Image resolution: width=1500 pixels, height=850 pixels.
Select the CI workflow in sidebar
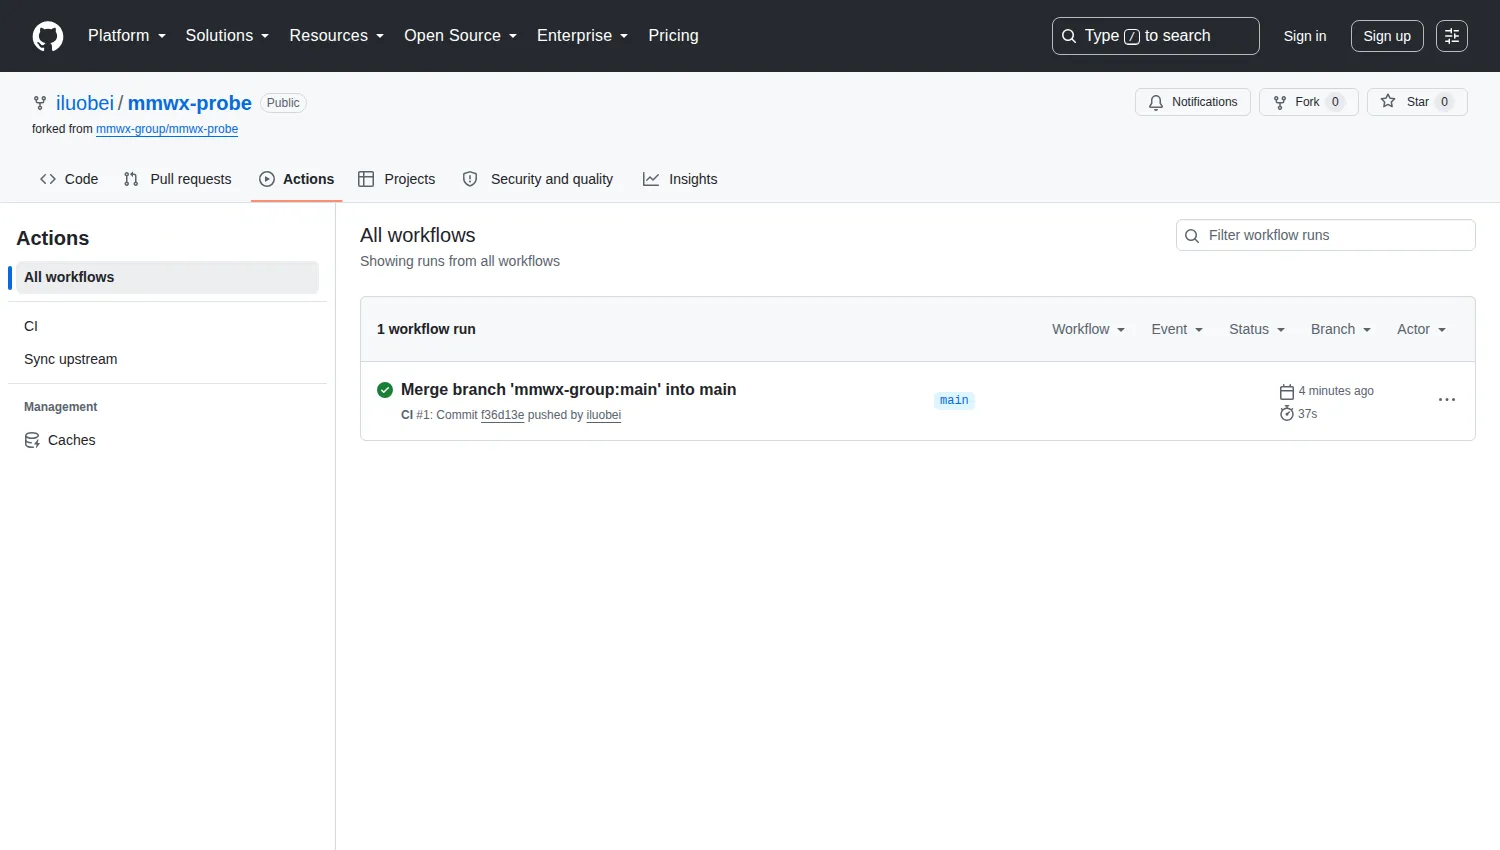coord(167,326)
